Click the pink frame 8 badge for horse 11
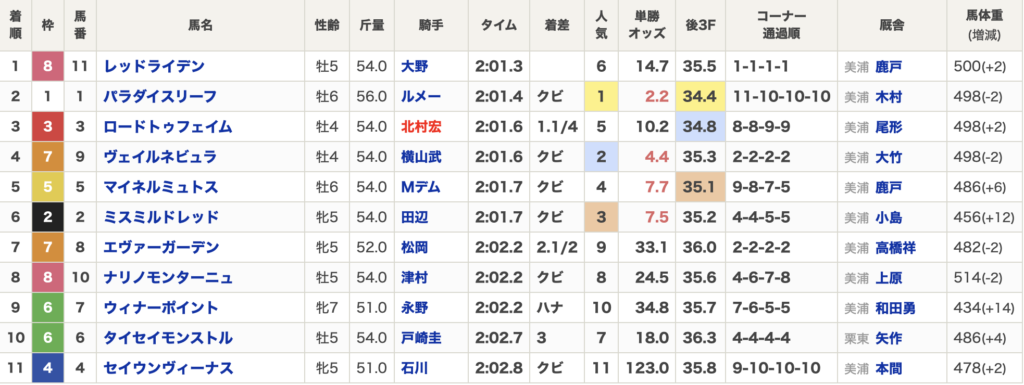 pyautogui.click(x=48, y=67)
